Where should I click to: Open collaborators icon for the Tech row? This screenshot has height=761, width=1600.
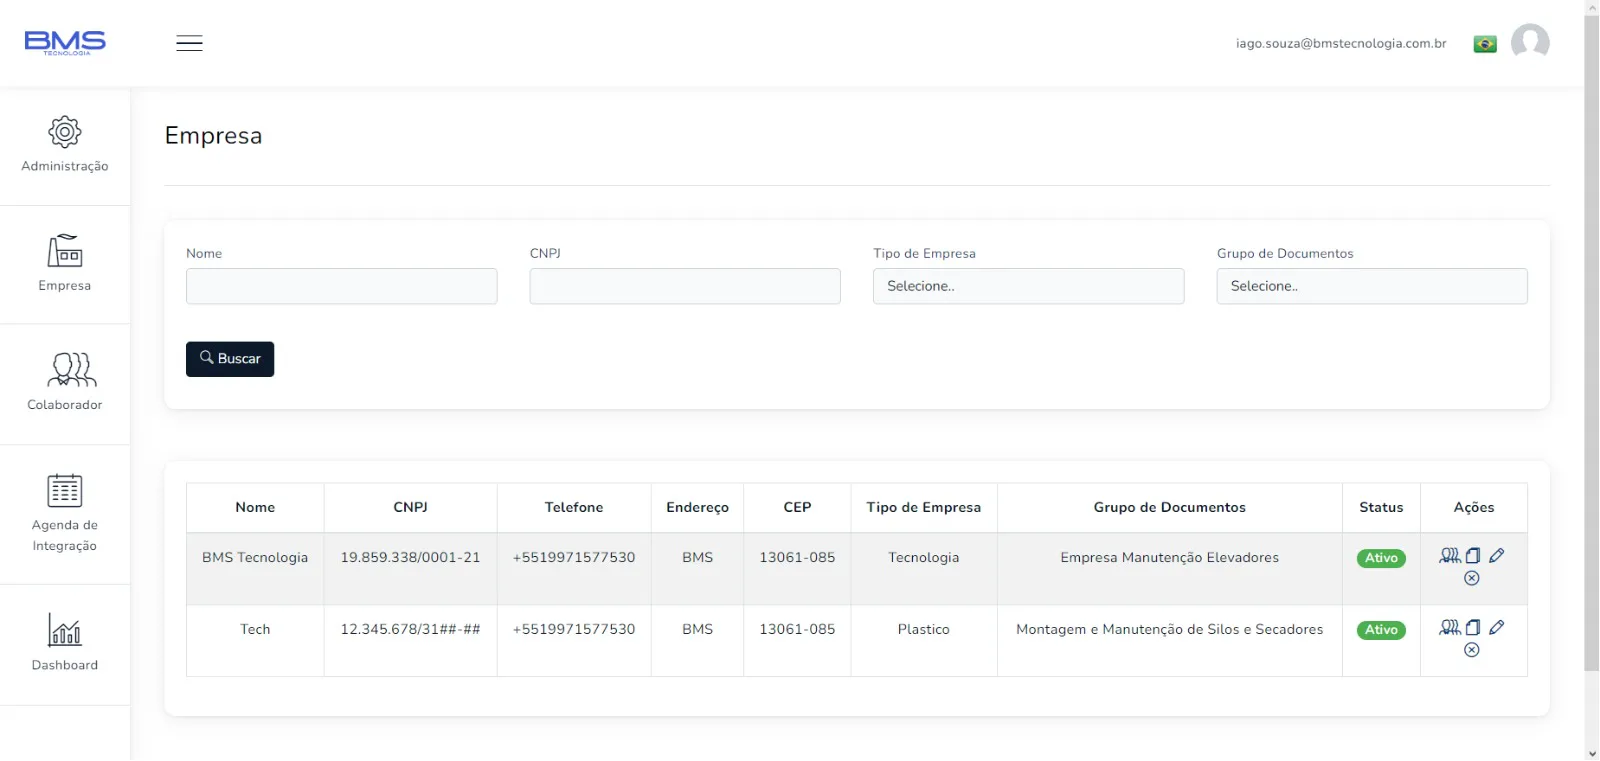click(x=1450, y=628)
